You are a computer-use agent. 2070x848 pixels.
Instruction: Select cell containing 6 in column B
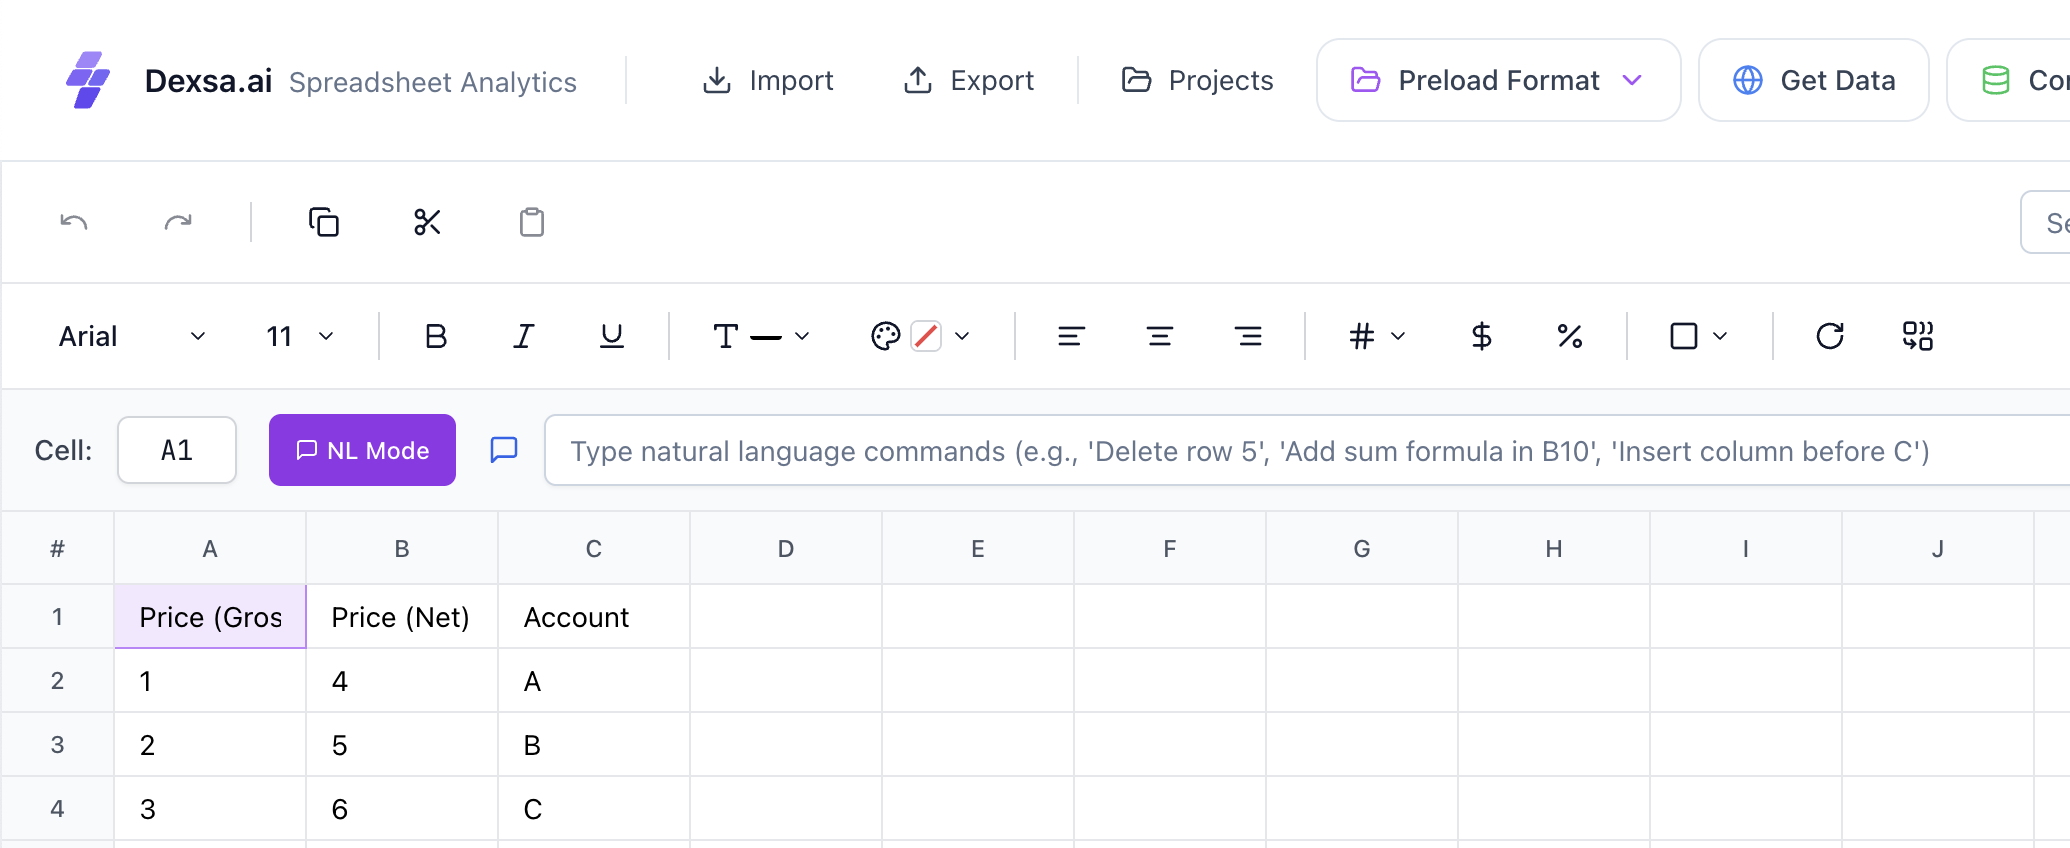point(402,809)
